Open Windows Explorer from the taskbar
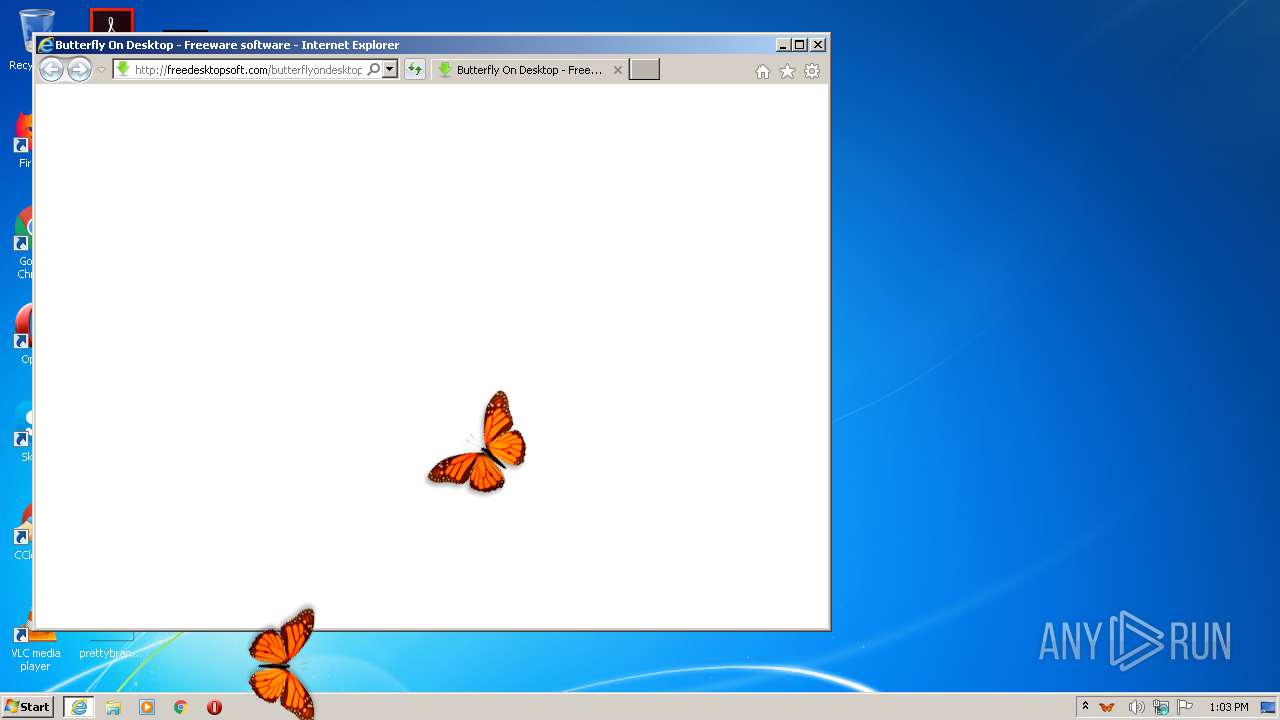The width and height of the screenshot is (1280, 720). pyautogui.click(x=113, y=707)
